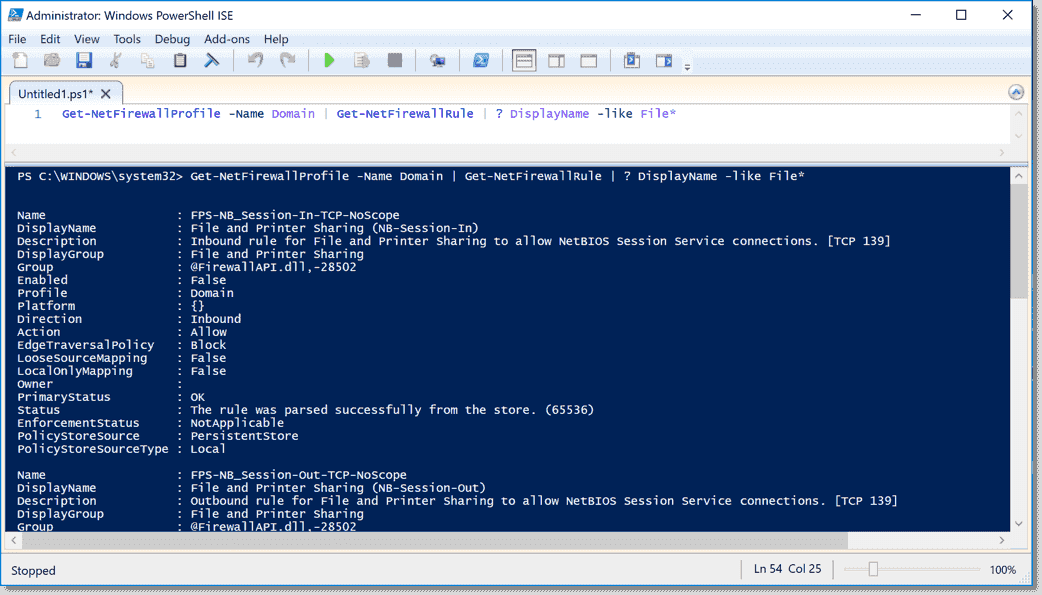
Task: Click the Clear Console Pane icon
Action: [212, 61]
